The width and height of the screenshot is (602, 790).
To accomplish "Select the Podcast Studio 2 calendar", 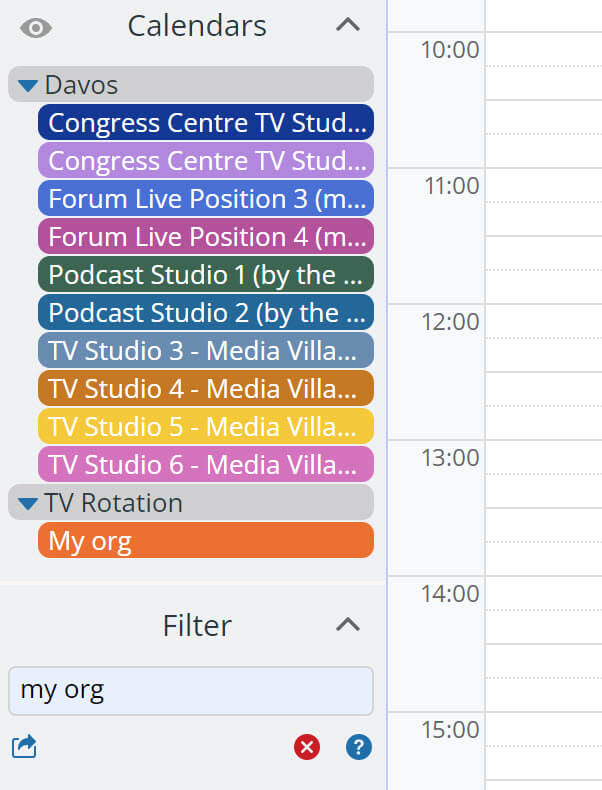I will click(x=206, y=312).
